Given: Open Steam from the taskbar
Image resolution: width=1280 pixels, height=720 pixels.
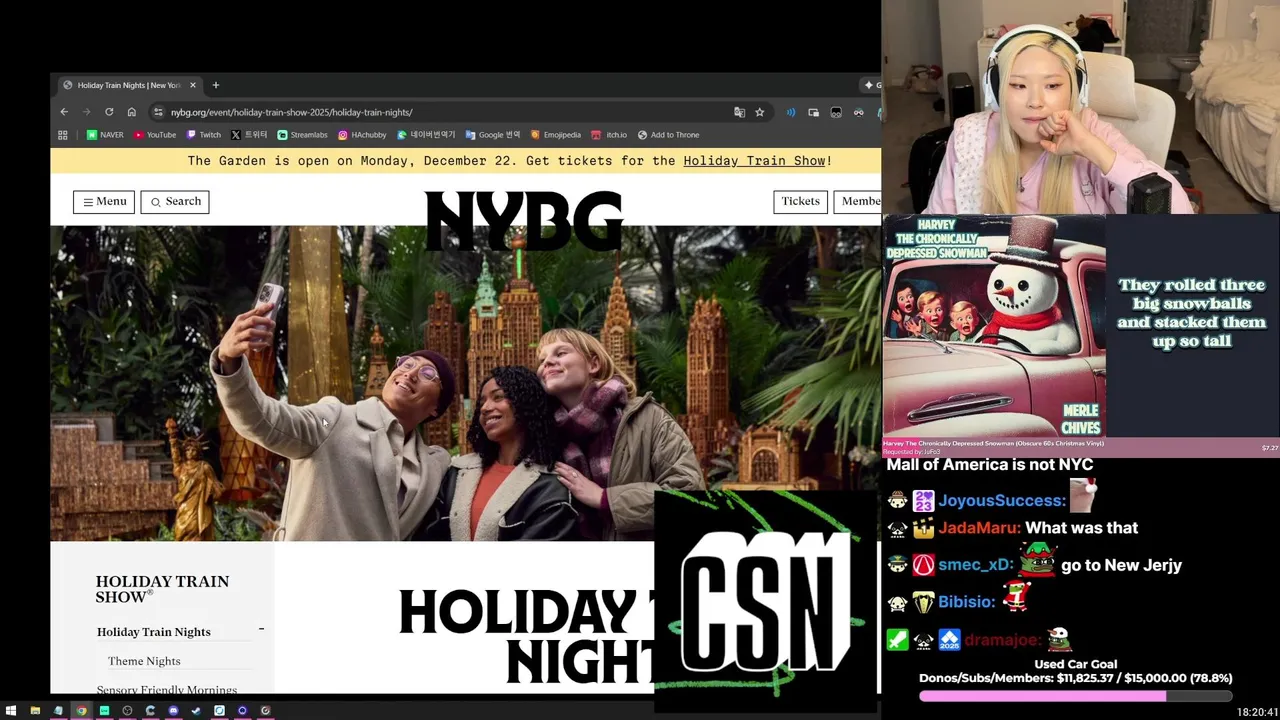Looking at the screenshot, I should pos(196,711).
